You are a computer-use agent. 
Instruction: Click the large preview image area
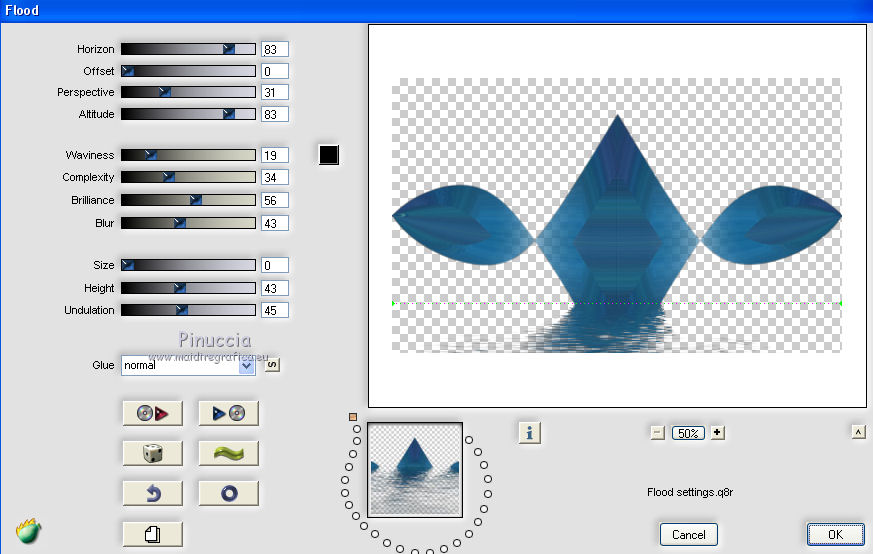coord(617,215)
